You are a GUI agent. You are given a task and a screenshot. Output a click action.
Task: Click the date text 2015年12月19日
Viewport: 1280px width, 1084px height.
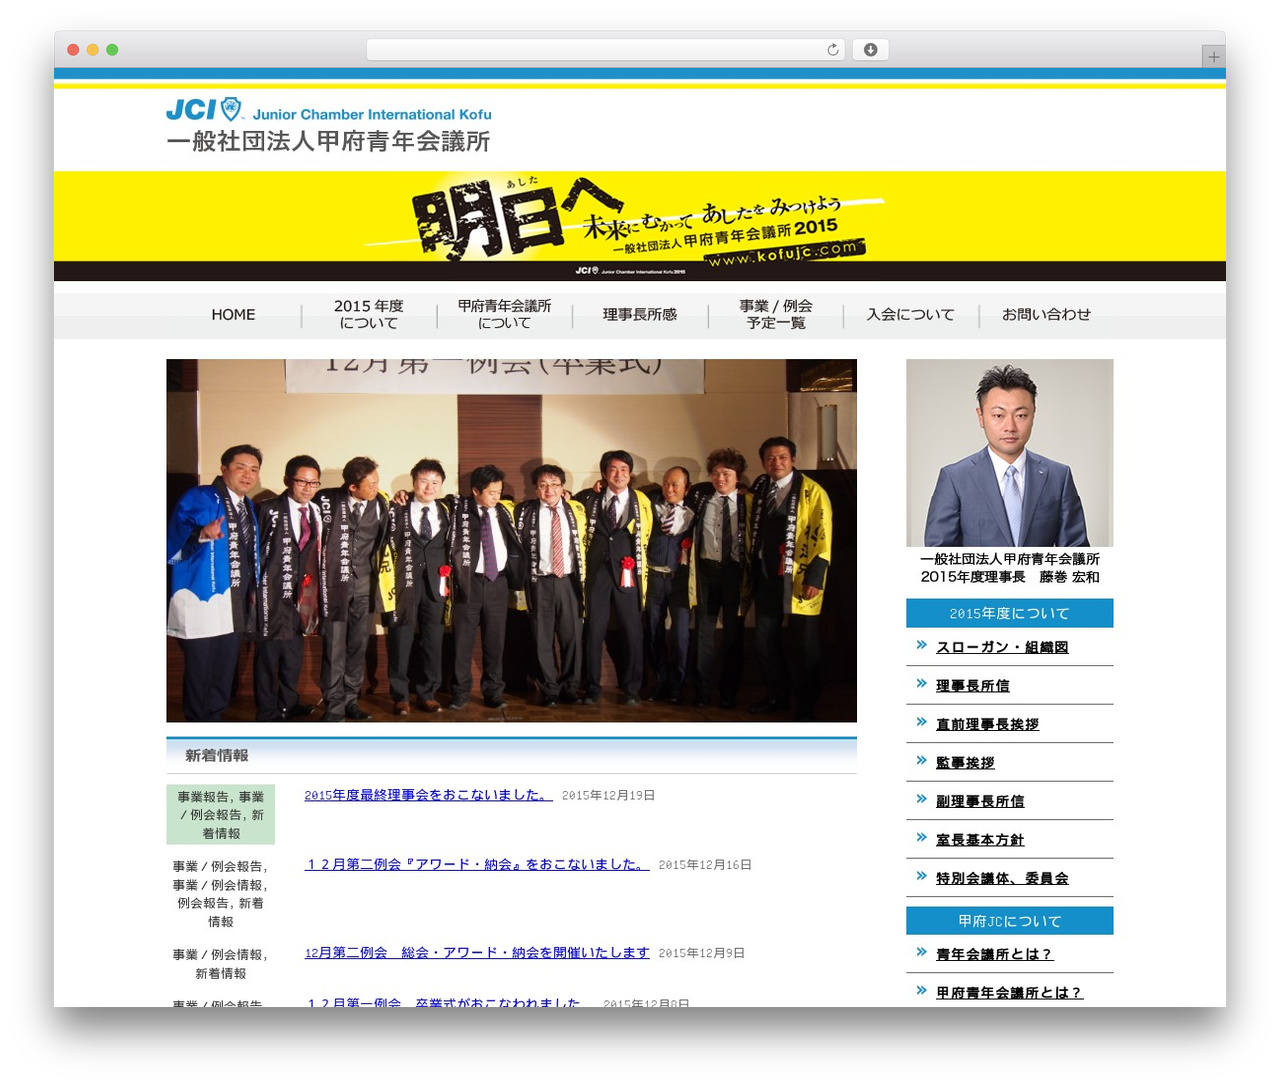pyautogui.click(x=608, y=796)
